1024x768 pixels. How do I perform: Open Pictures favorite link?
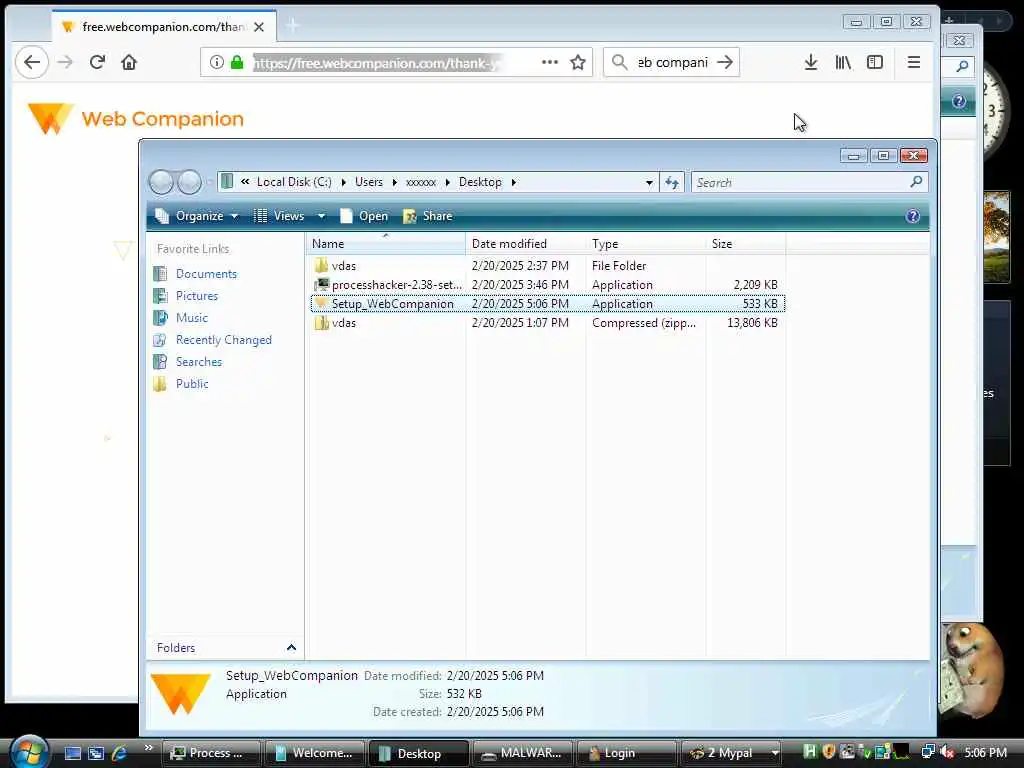click(197, 296)
